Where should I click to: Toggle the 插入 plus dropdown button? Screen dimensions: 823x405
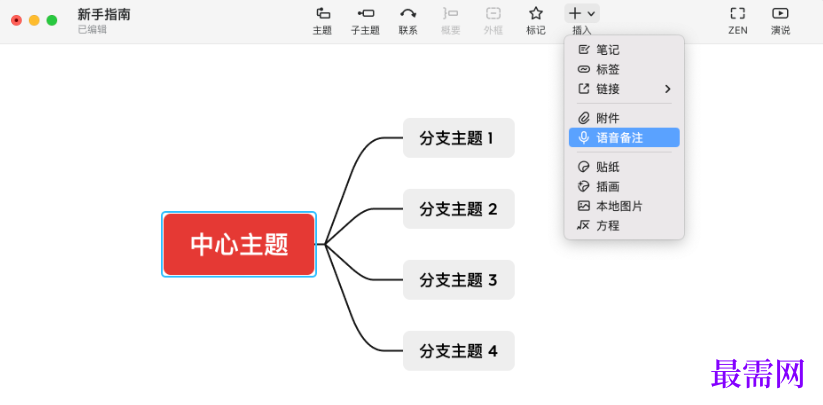click(582, 14)
